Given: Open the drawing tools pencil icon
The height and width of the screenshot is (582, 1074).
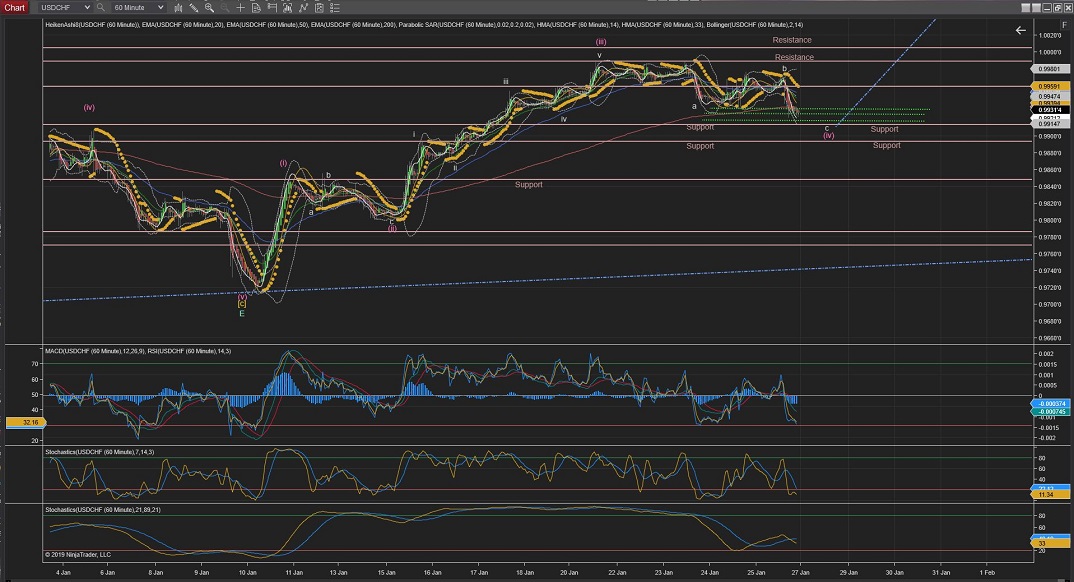Looking at the screenshot, I should pos(195,7).
